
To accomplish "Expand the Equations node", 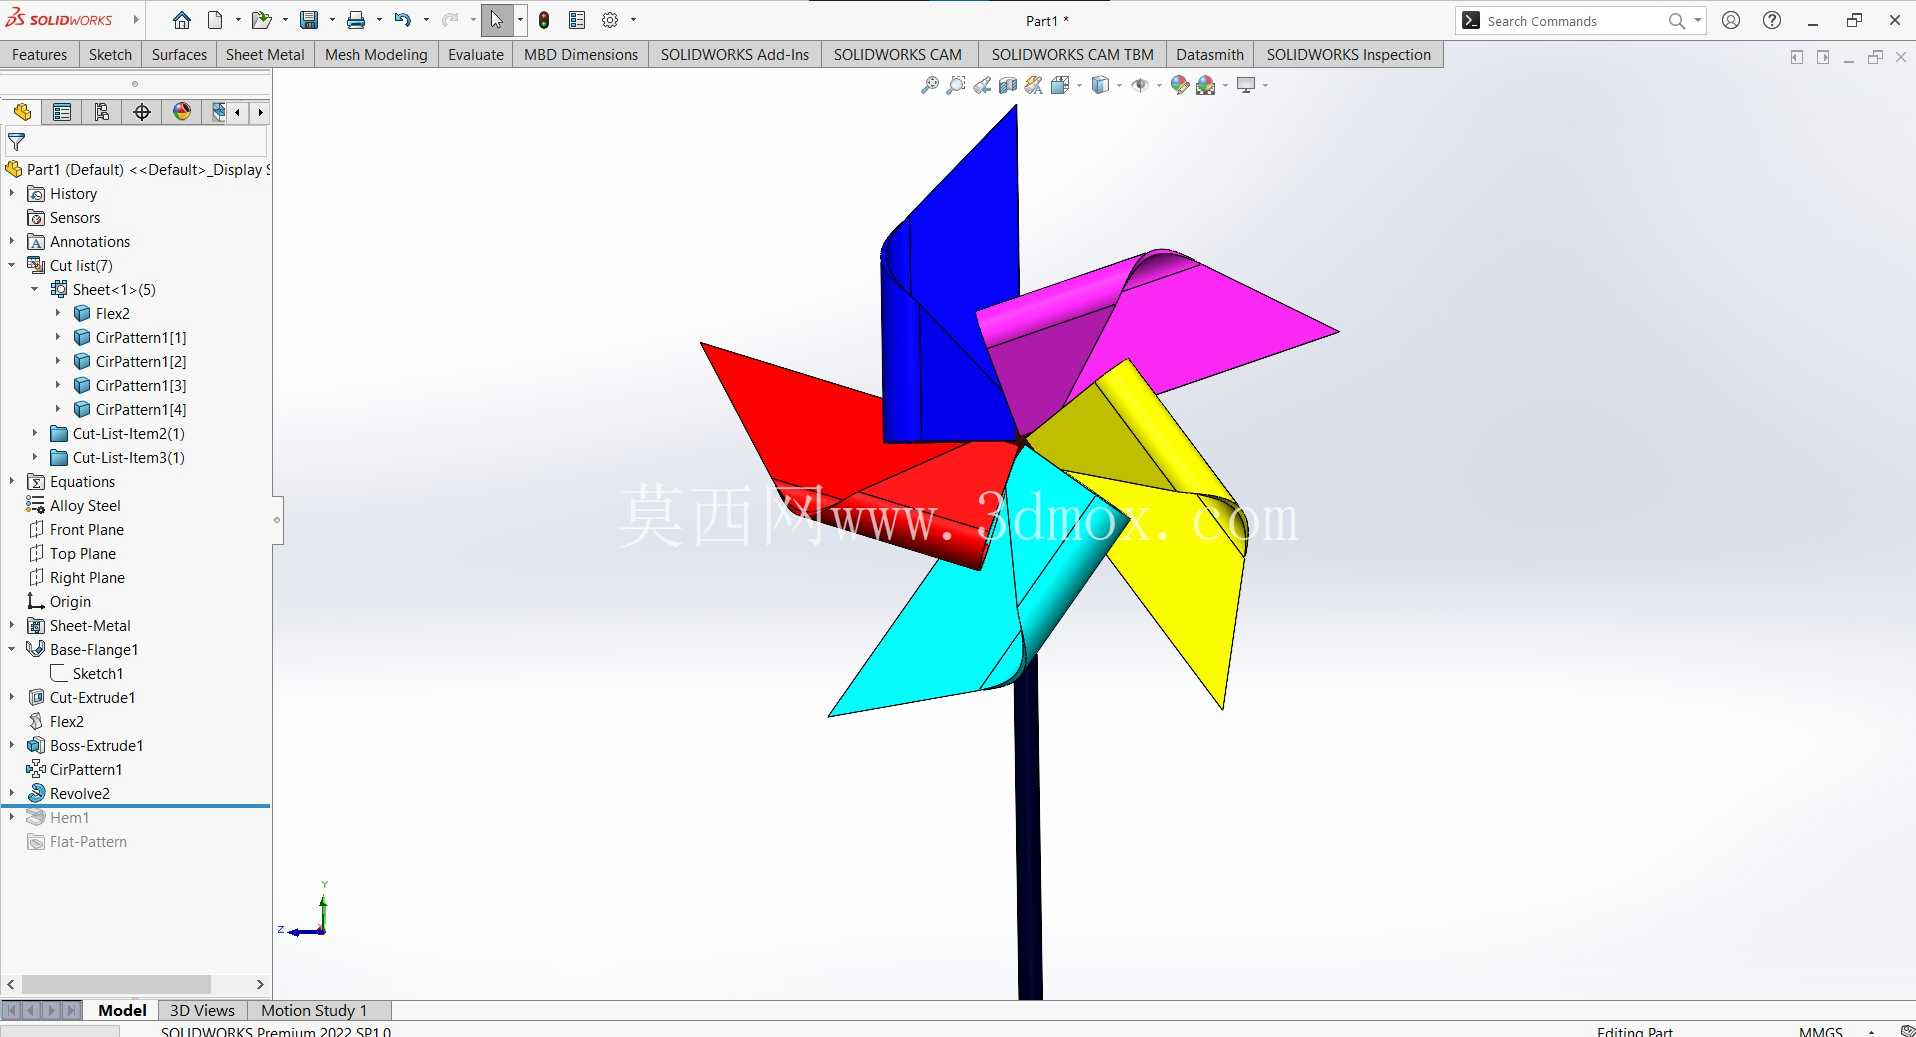I will click(x=12, y=481).
